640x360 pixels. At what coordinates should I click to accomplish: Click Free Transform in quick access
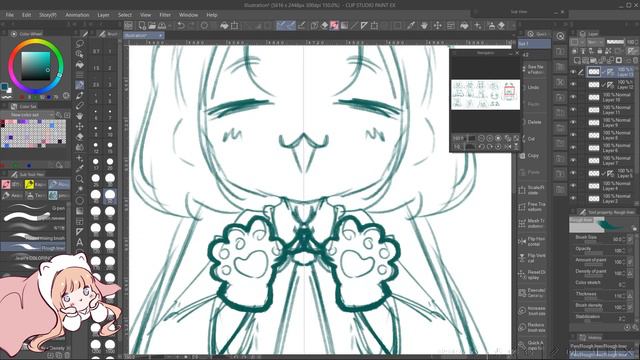click(x=533, y=207)
